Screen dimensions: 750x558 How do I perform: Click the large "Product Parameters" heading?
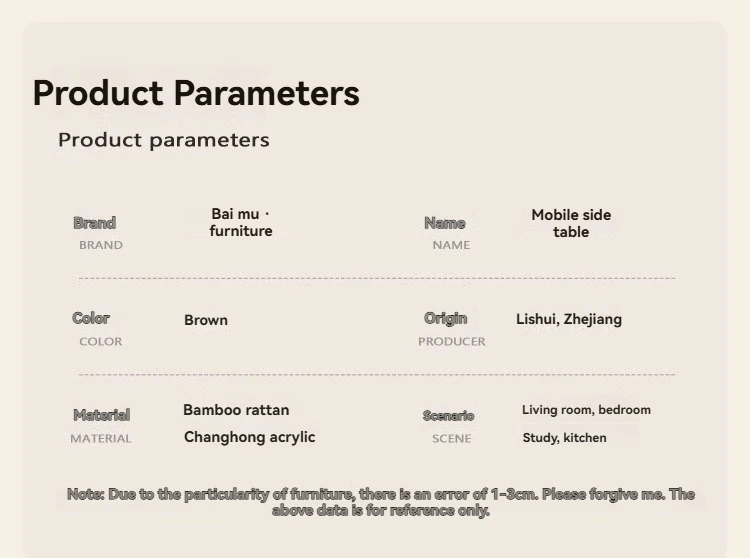point(196,93)
